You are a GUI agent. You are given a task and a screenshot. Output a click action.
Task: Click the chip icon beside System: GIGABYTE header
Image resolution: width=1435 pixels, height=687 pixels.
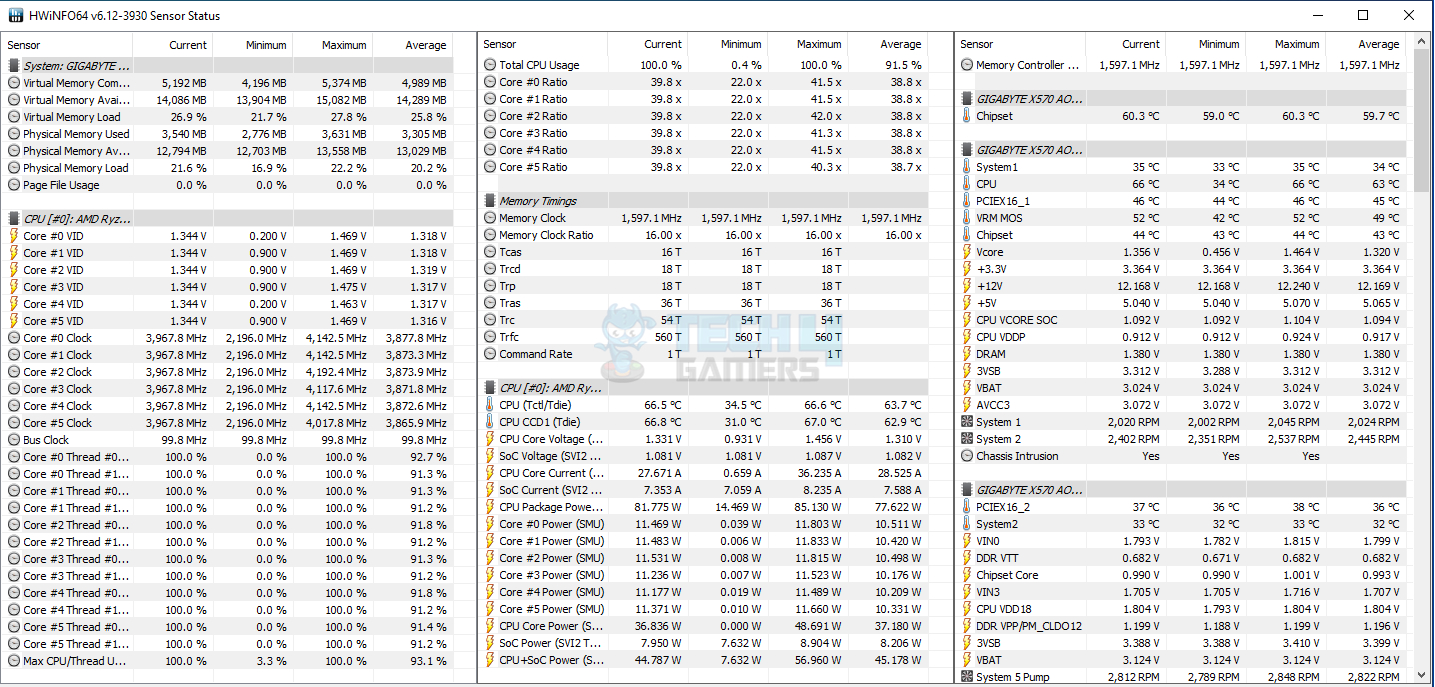click(x=14, y=66)
